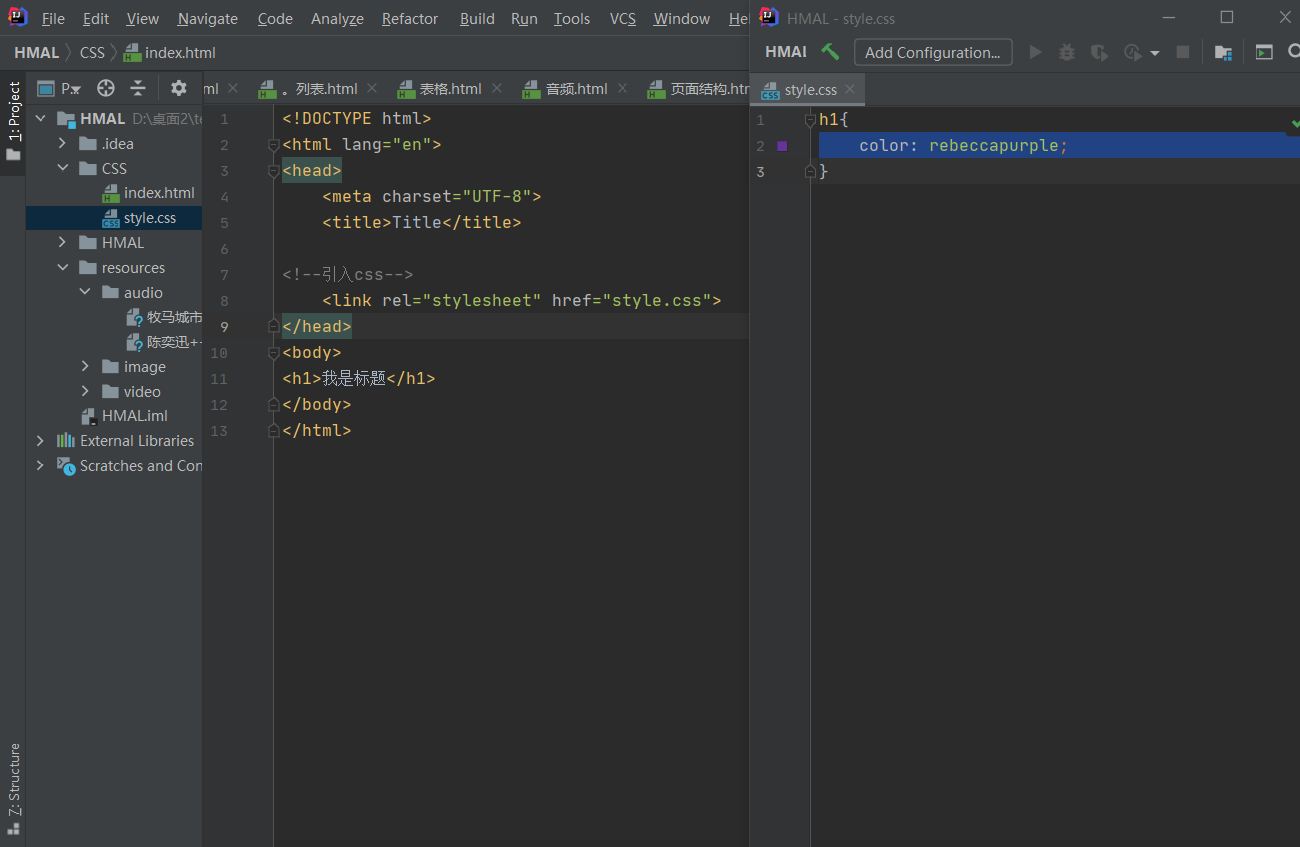The image size is (1300, 847).
Task: Open the Analyze menu
Action: [338, 19]
